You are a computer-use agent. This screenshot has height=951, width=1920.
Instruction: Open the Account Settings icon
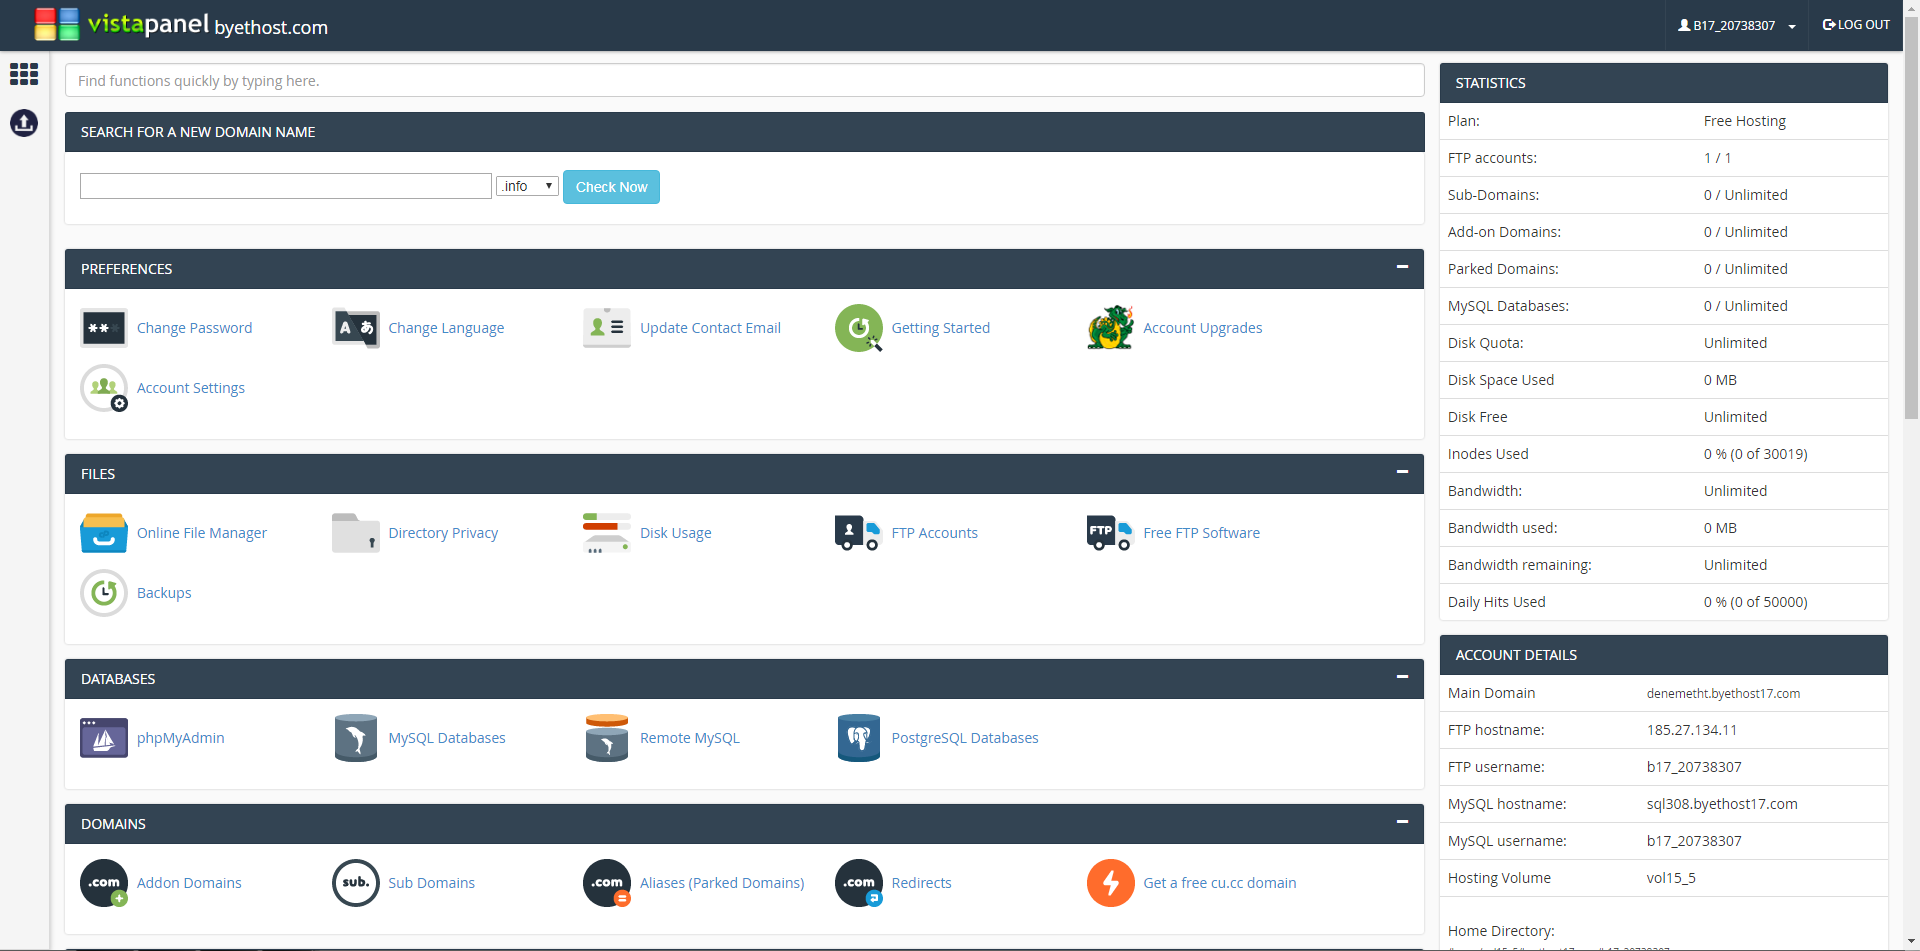tap(104, 388)
